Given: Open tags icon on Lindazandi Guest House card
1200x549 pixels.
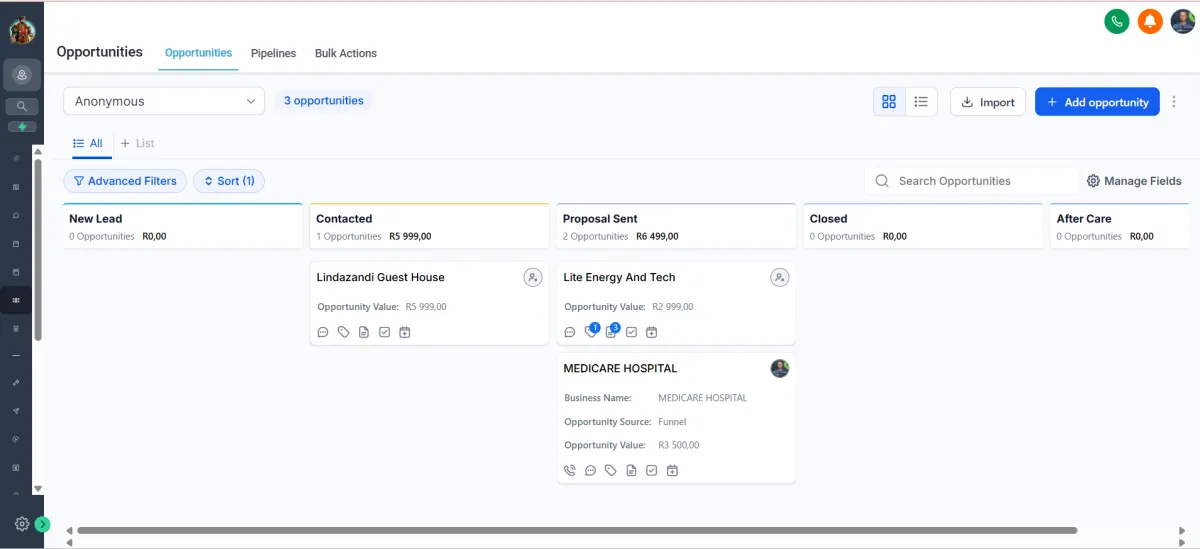Looking at the screenshot, I should click(343, 332).
